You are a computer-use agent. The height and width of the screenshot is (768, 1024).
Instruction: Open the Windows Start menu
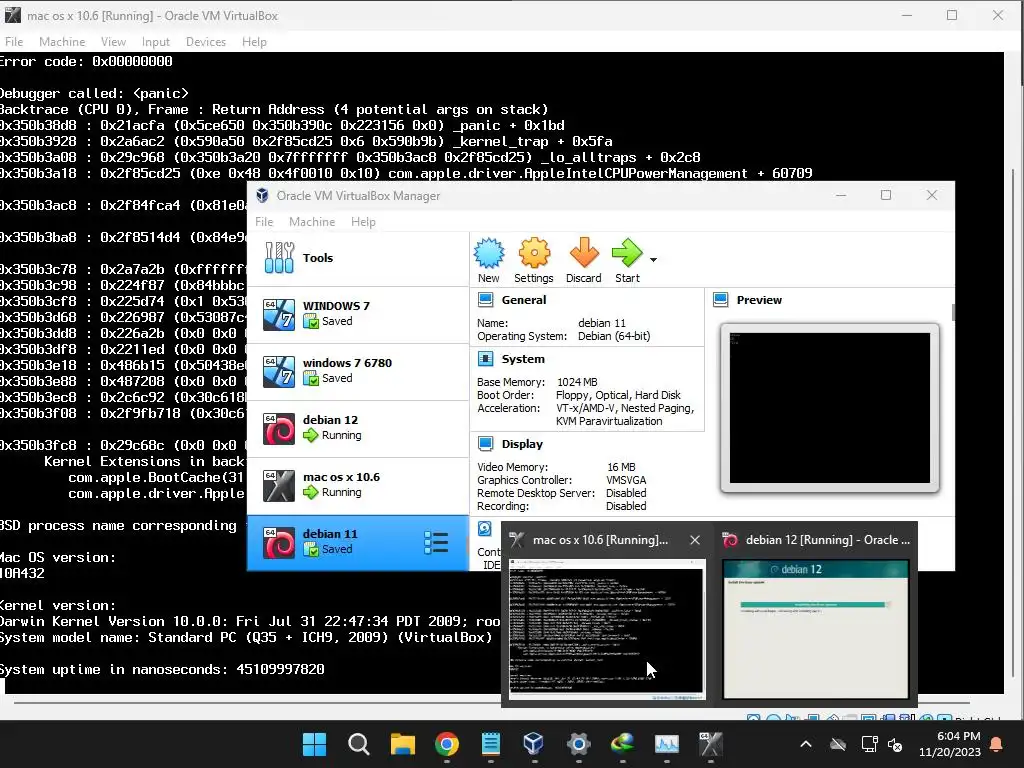click(x=314, y=744)
